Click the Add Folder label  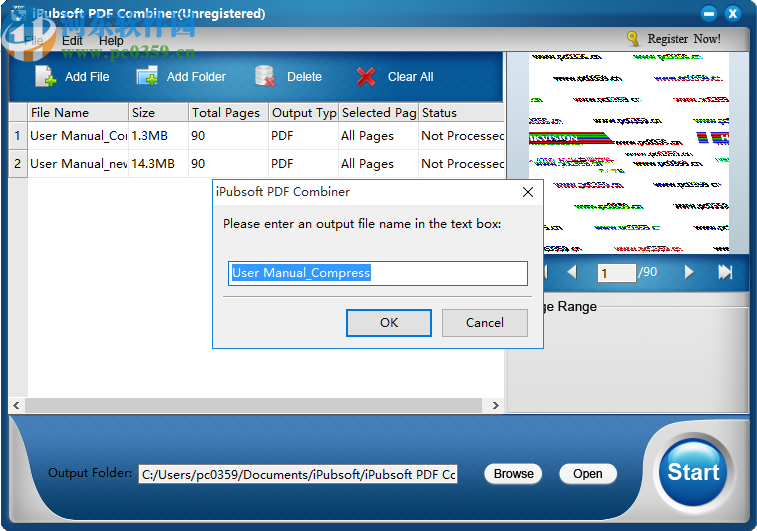pos(196,77)
